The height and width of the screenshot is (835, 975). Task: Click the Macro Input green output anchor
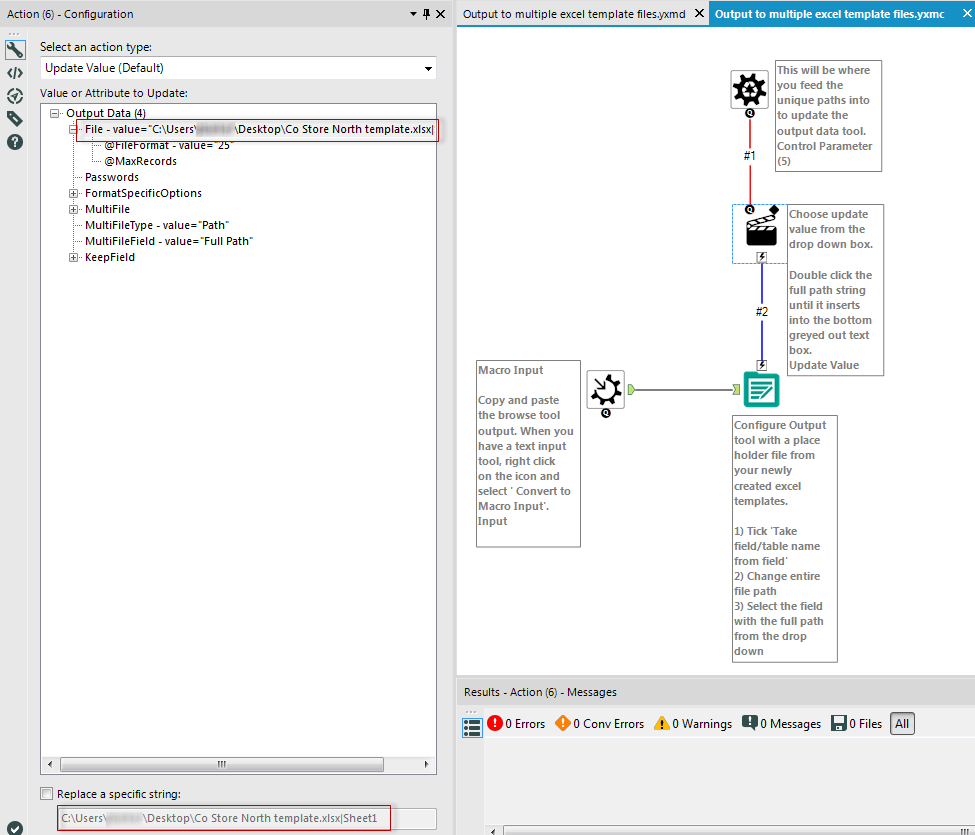631,390
